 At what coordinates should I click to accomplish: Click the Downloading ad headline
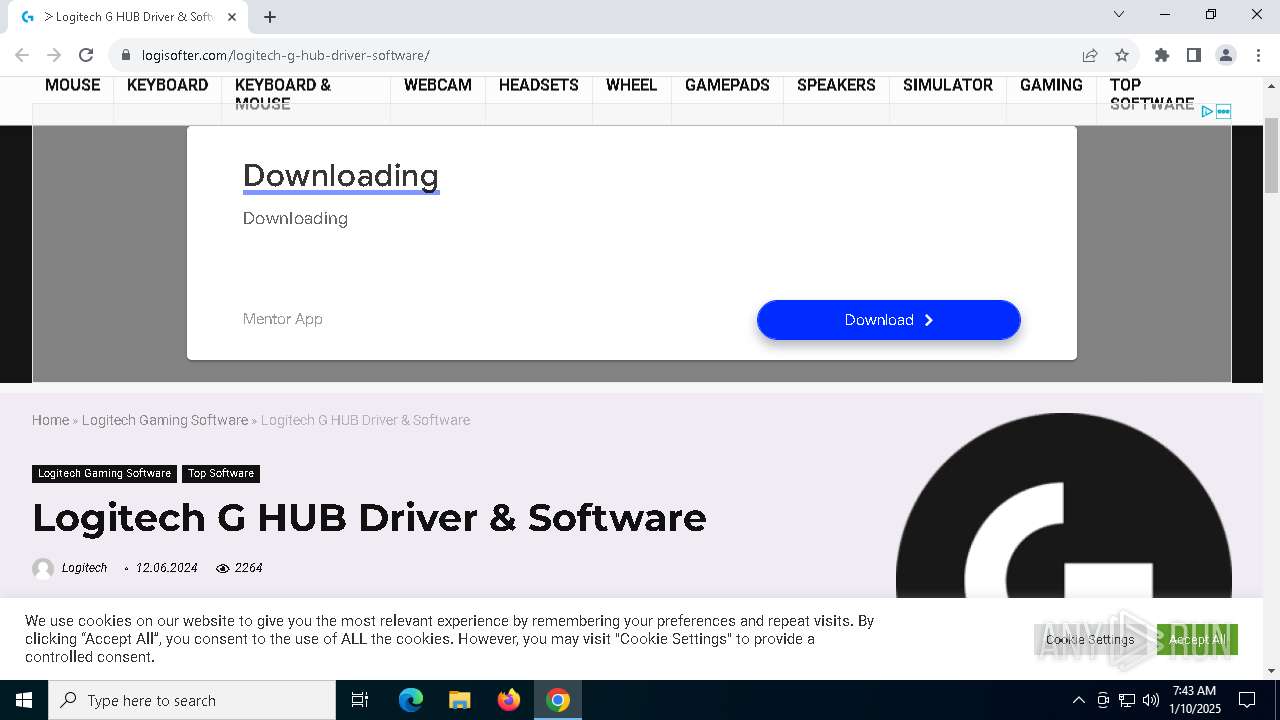tap(341, 176)
